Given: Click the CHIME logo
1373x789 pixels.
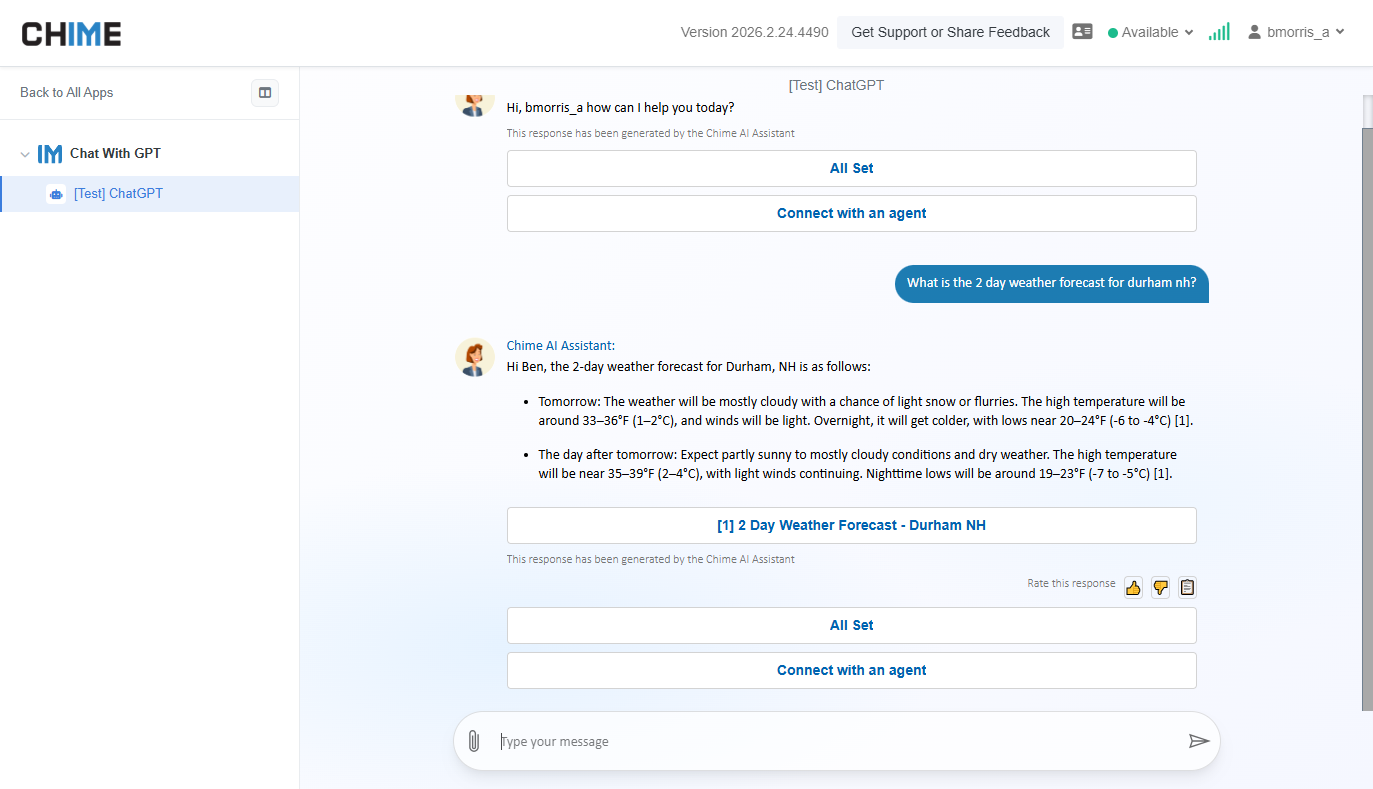Looking at the screenshot, I should (72, 34).
